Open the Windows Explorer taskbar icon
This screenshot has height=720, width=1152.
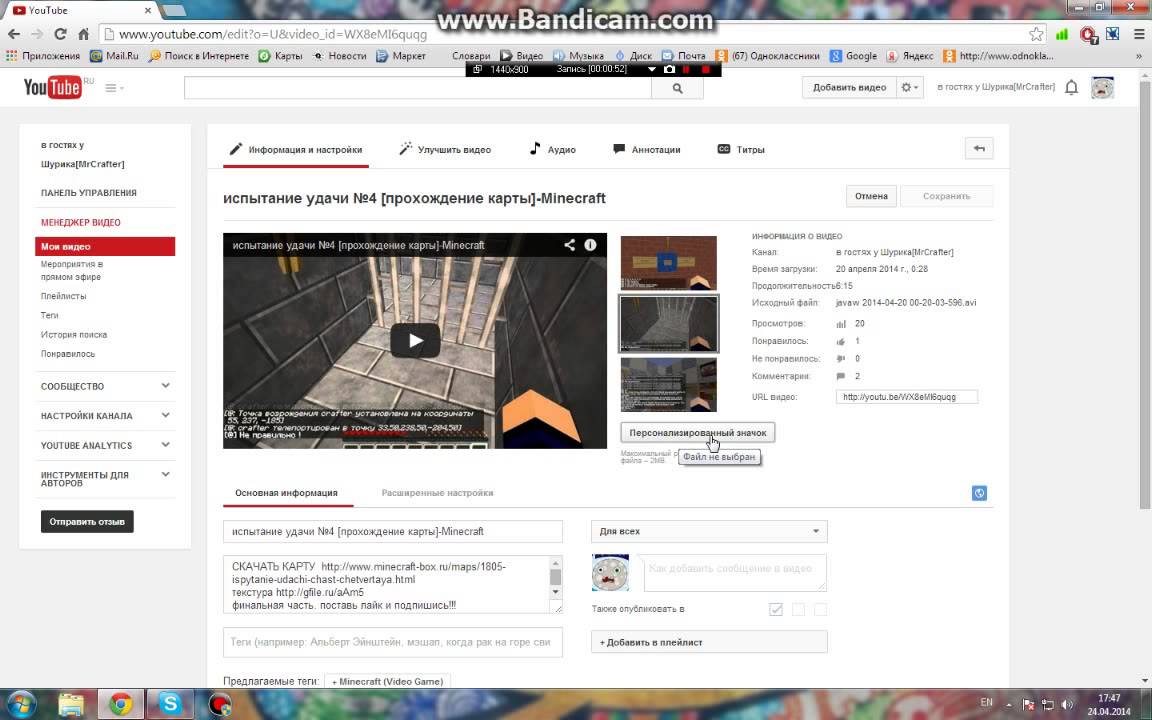[71, 704]
